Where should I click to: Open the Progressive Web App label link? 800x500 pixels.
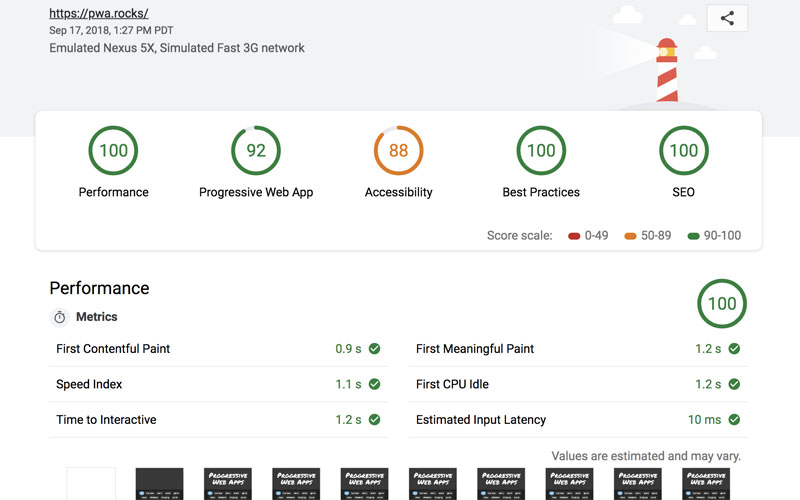pos(256,192)
